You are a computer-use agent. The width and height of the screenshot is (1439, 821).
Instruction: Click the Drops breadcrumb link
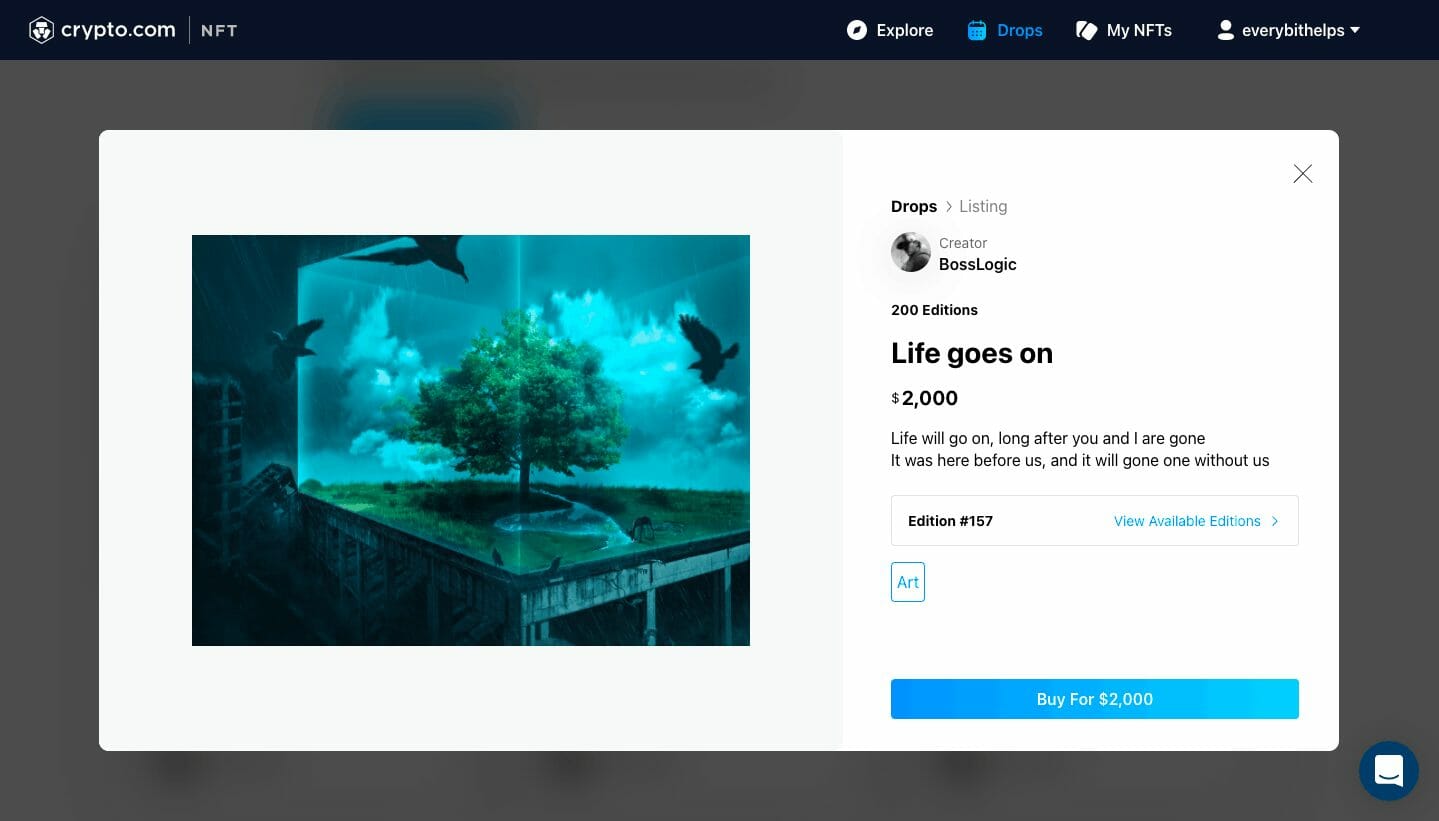(x=914, y=206)
